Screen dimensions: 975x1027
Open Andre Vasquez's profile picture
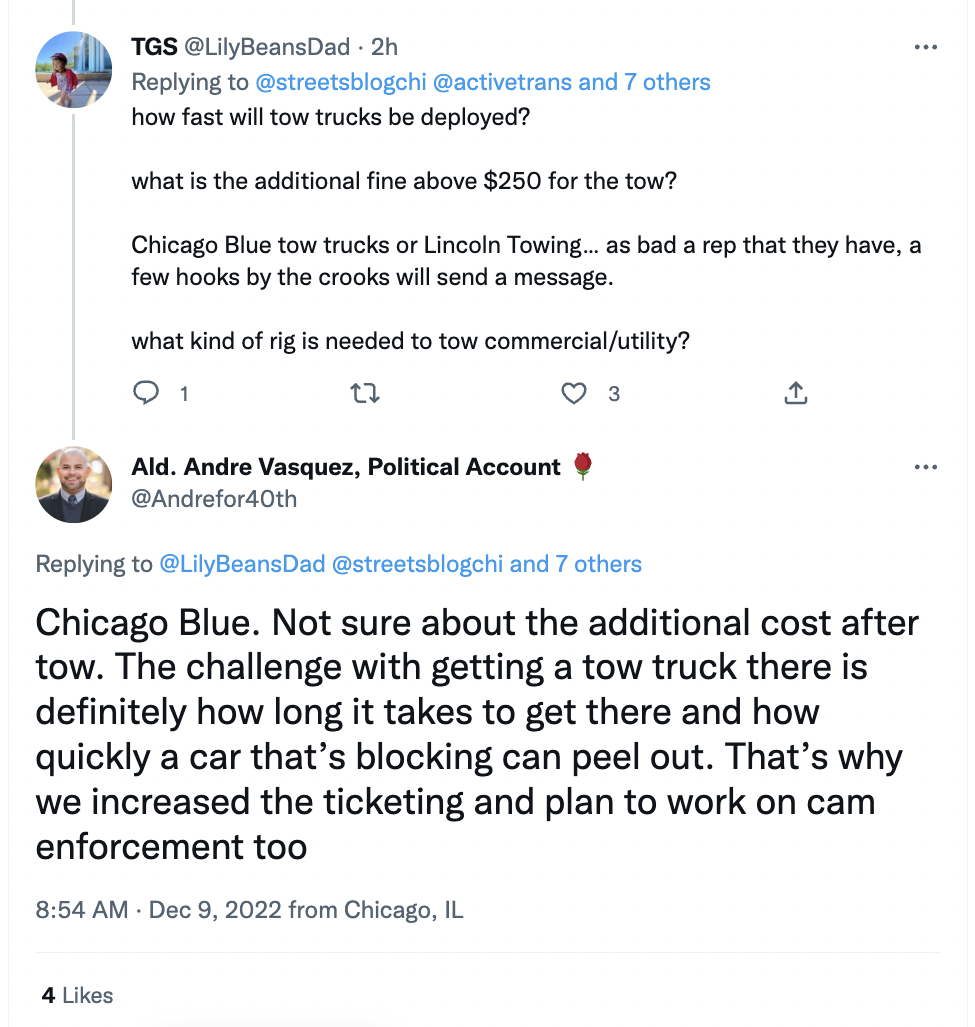73,485
